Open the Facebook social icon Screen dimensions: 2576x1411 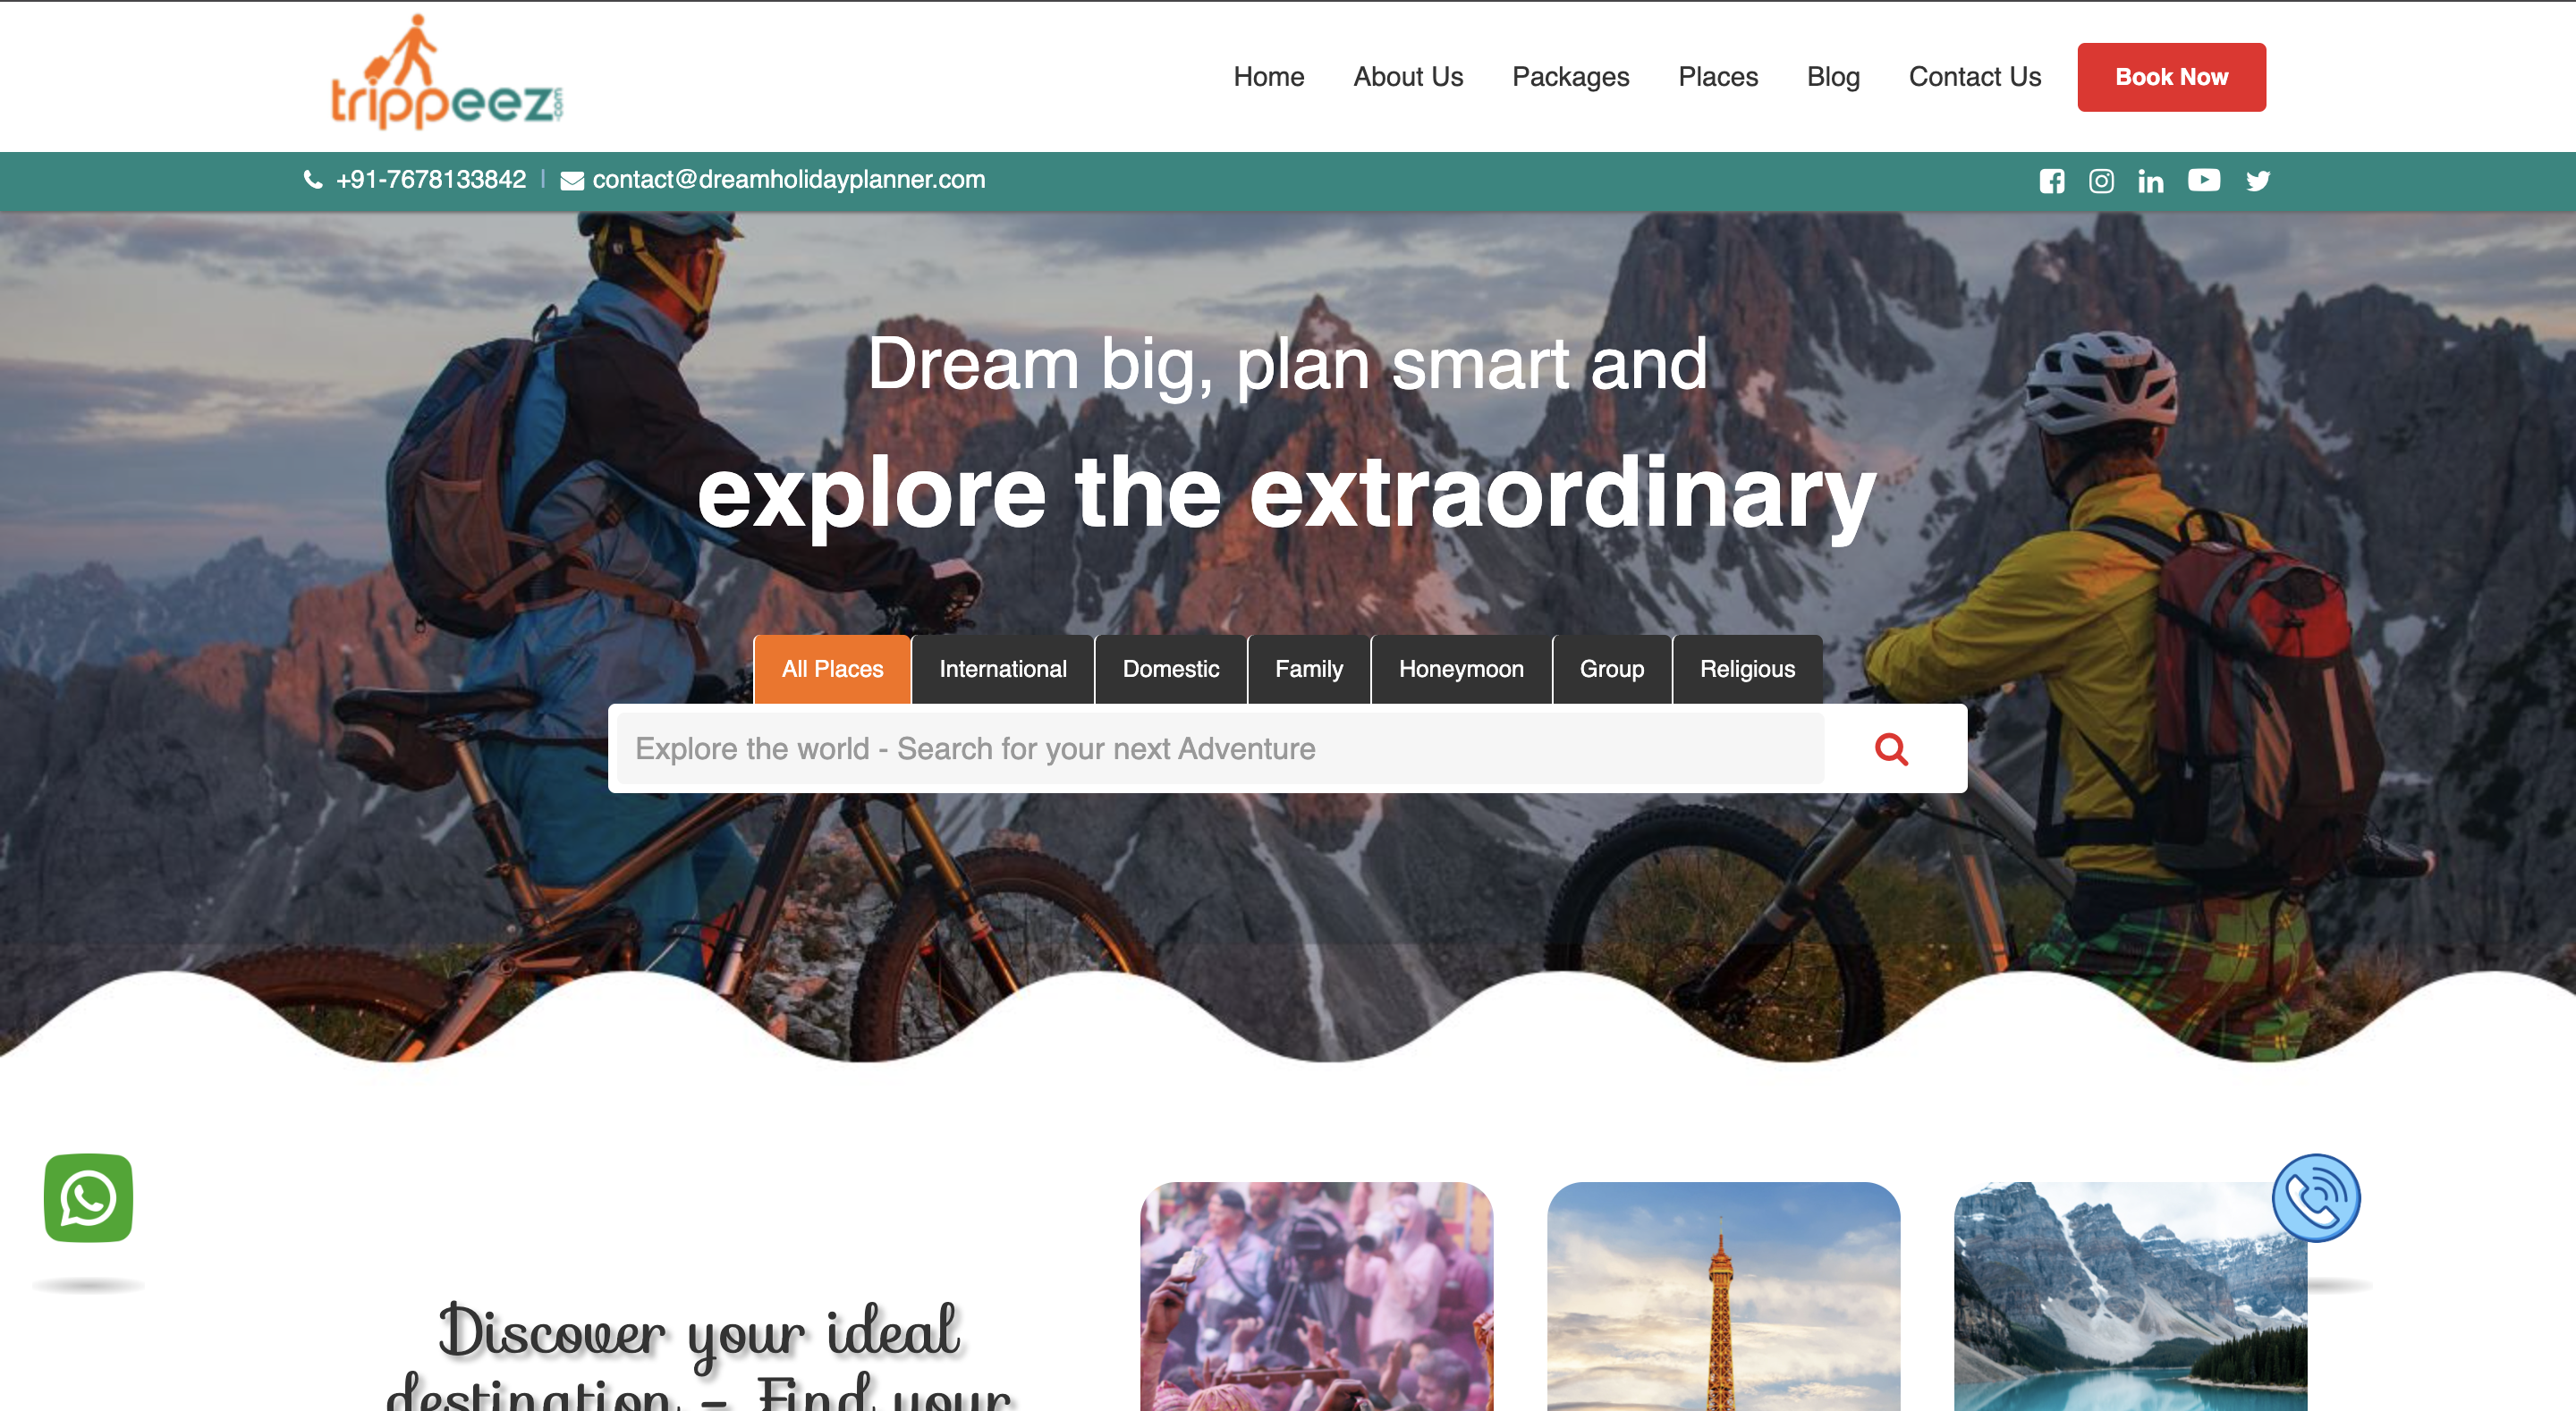click(x=2052, y=181)
